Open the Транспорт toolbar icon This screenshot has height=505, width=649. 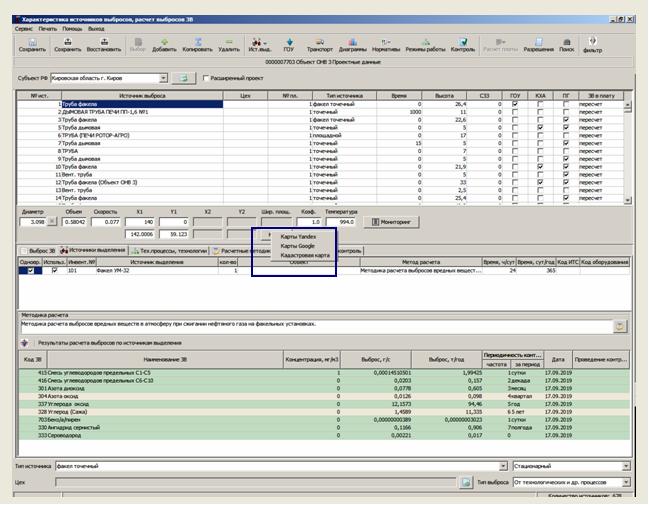pyautogui.click(x=319, y=43)
